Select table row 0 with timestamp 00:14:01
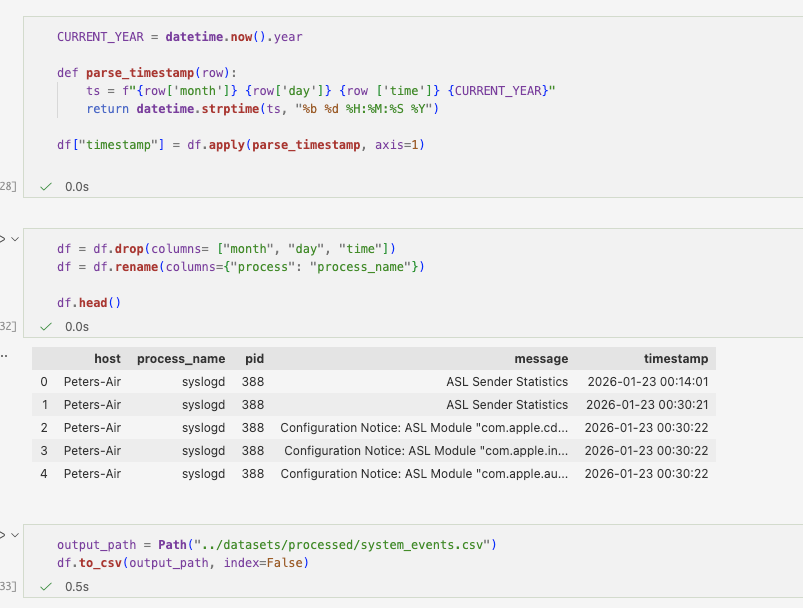 (646, 381)
